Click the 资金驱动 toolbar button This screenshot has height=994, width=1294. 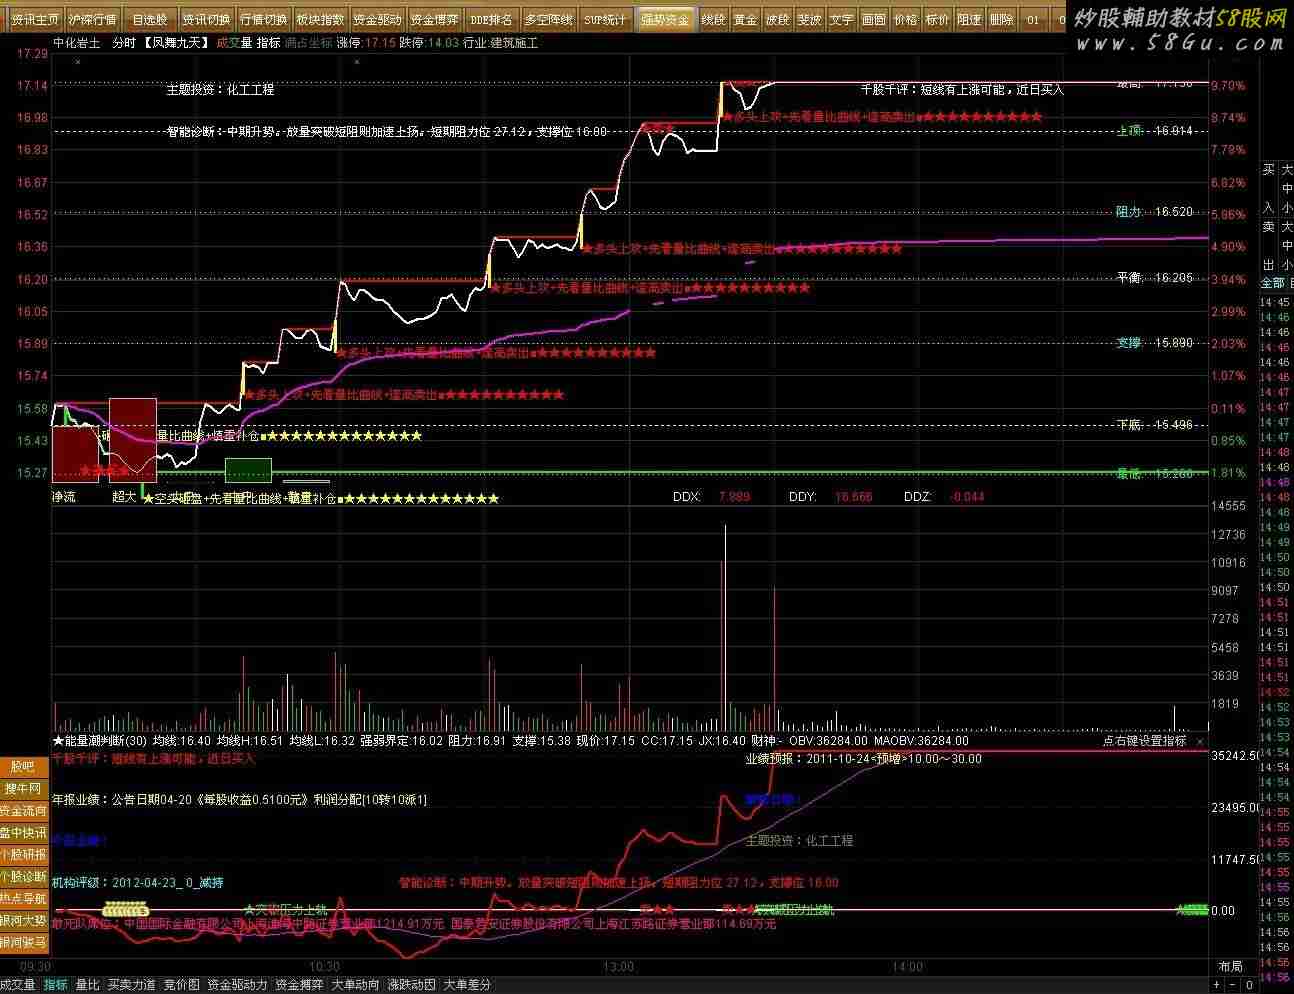click(378, 19)
